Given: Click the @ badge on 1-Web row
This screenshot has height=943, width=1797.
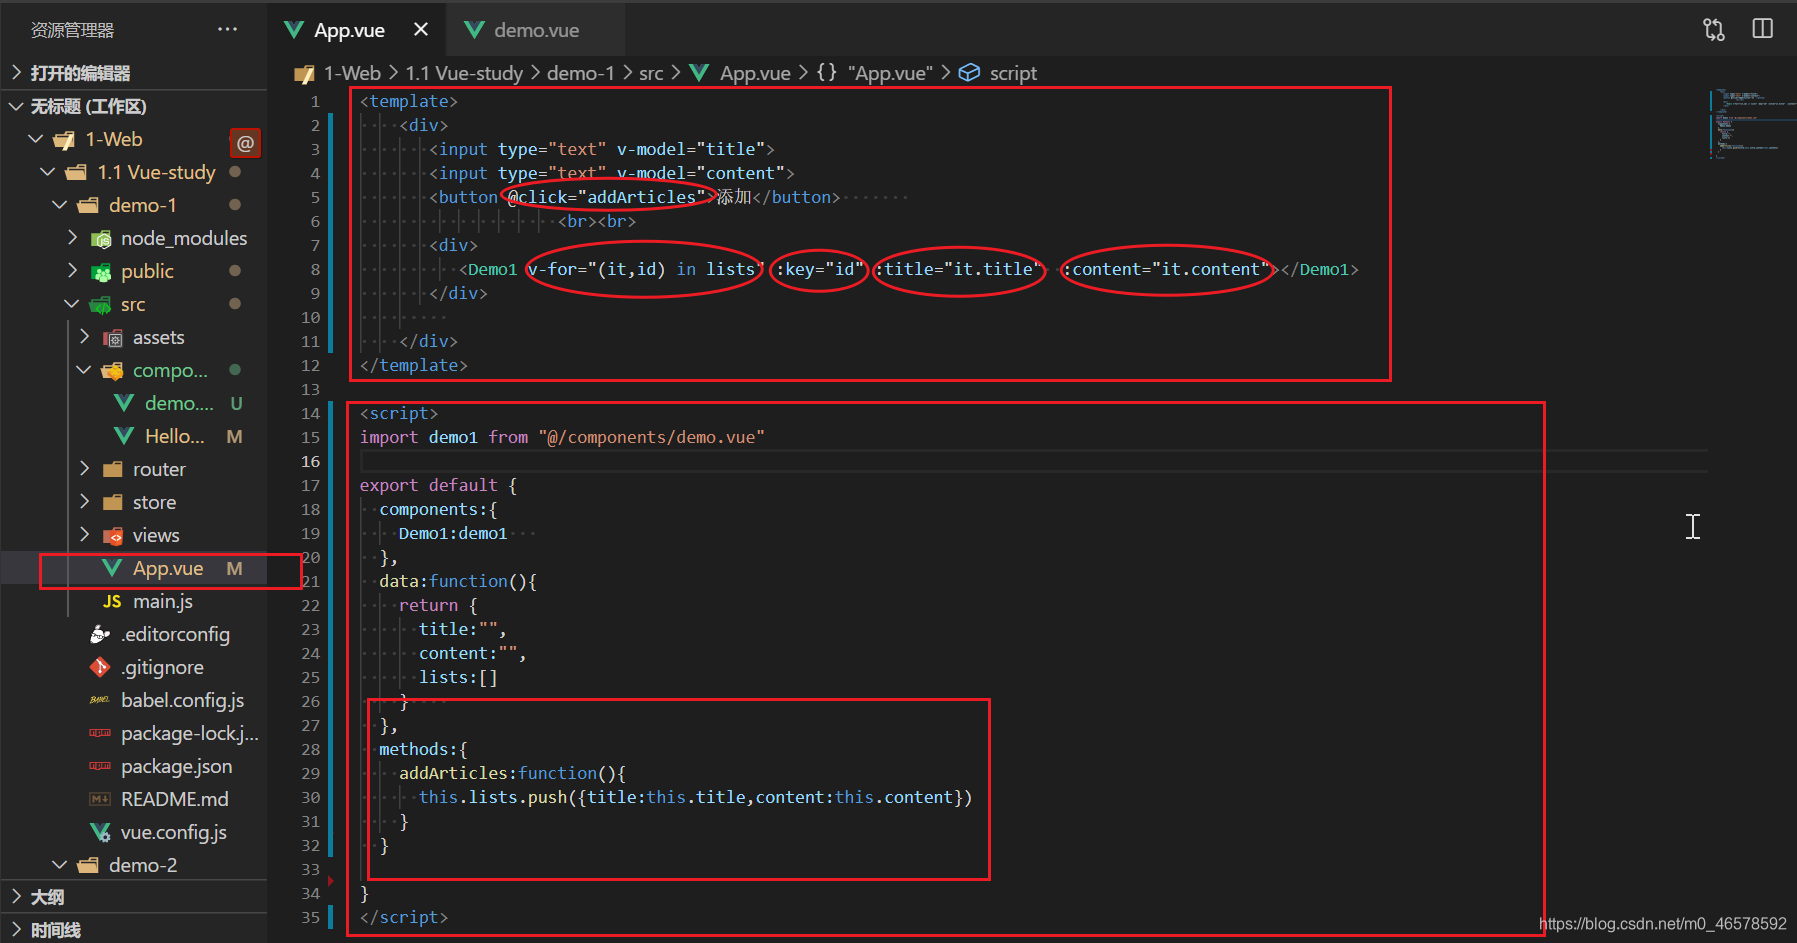Looking at the screenshot, I should [245, 143].
